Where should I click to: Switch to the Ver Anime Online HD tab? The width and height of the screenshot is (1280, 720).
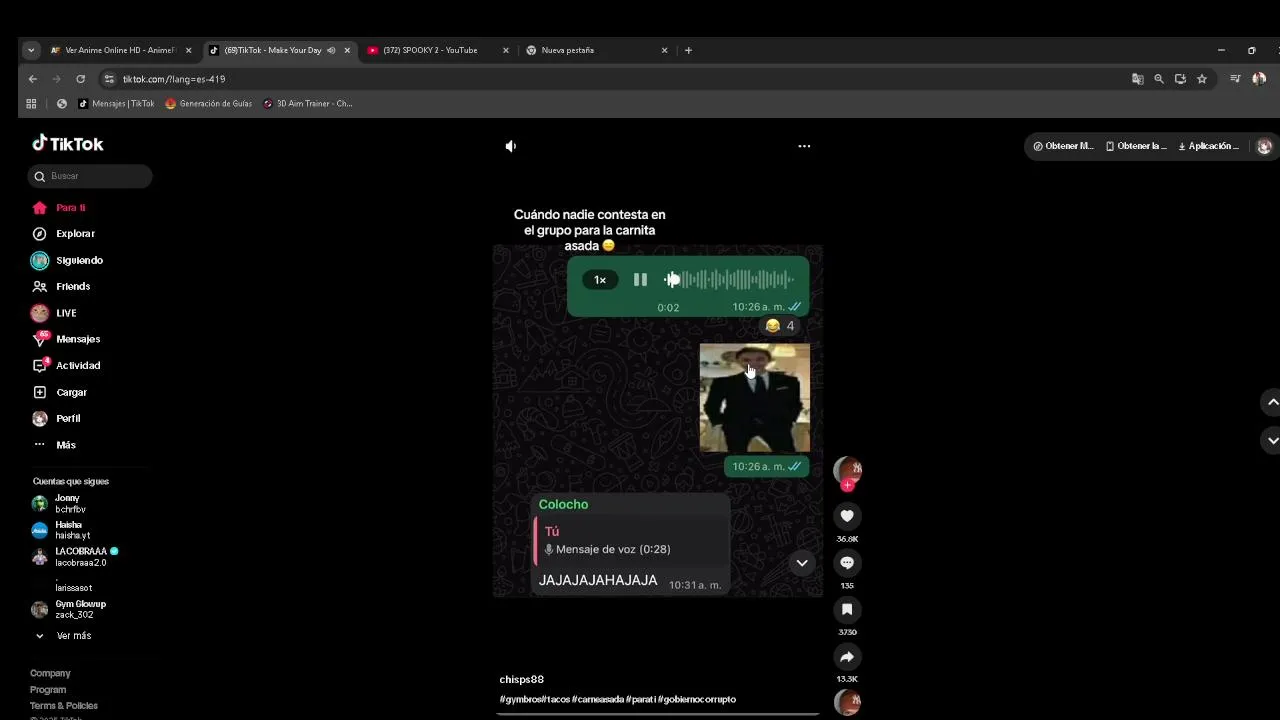119,50
